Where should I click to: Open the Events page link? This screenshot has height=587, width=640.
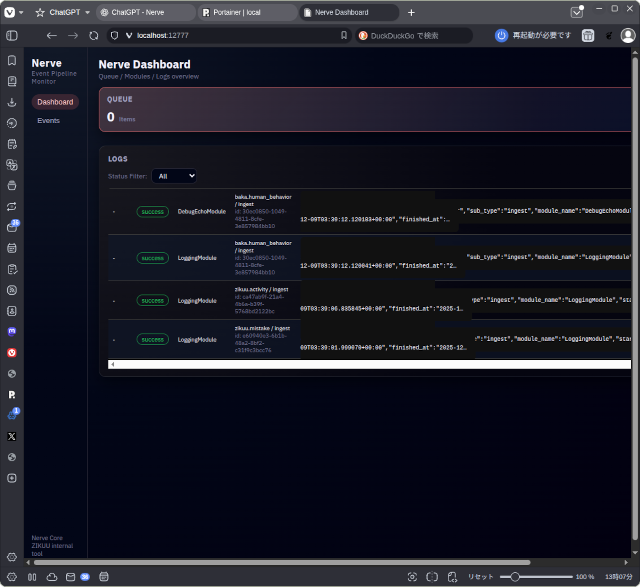click(48, 121)
